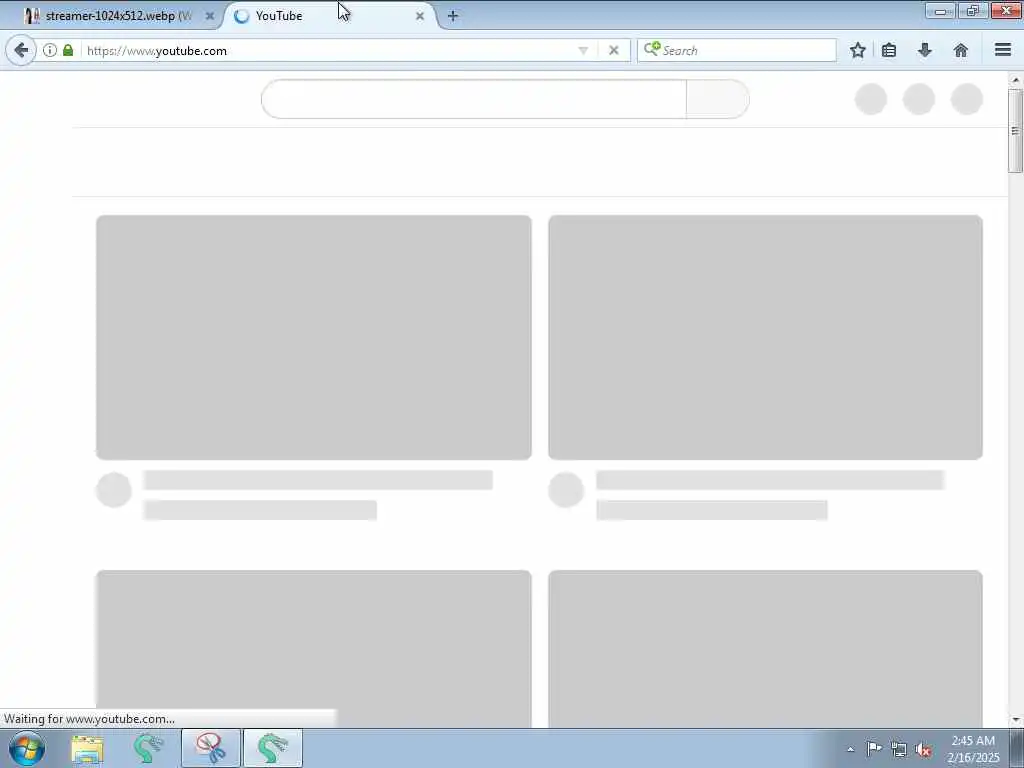The image size is (1024, 768).
Task: Close the YouTube tab
Action: (420, 16)
